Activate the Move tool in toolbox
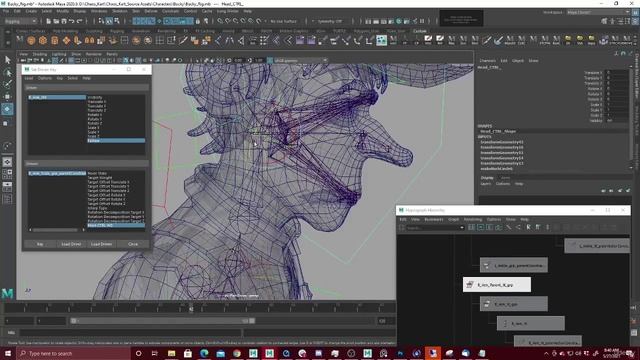Screen dimensions: 640x360 pyautogui.click(x=7, y=97)
